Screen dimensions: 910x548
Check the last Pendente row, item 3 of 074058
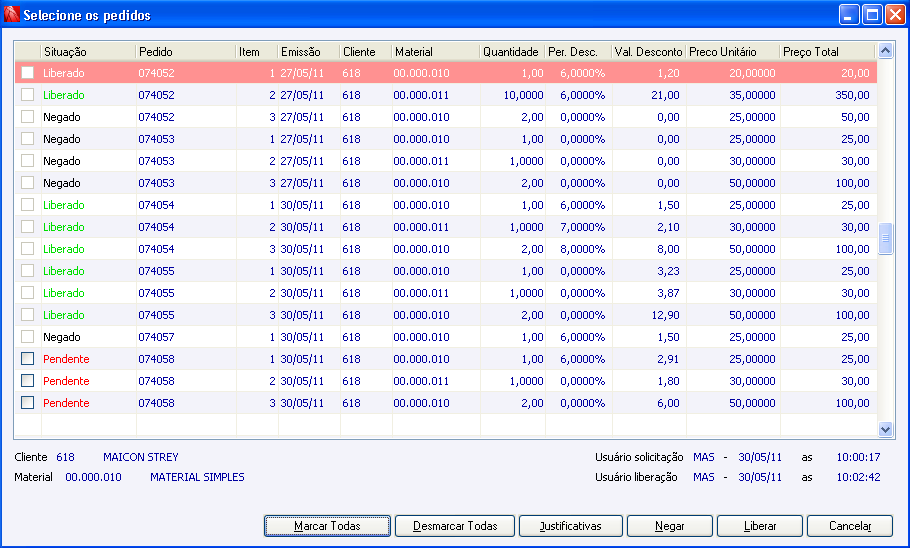[x=27, y=403]
